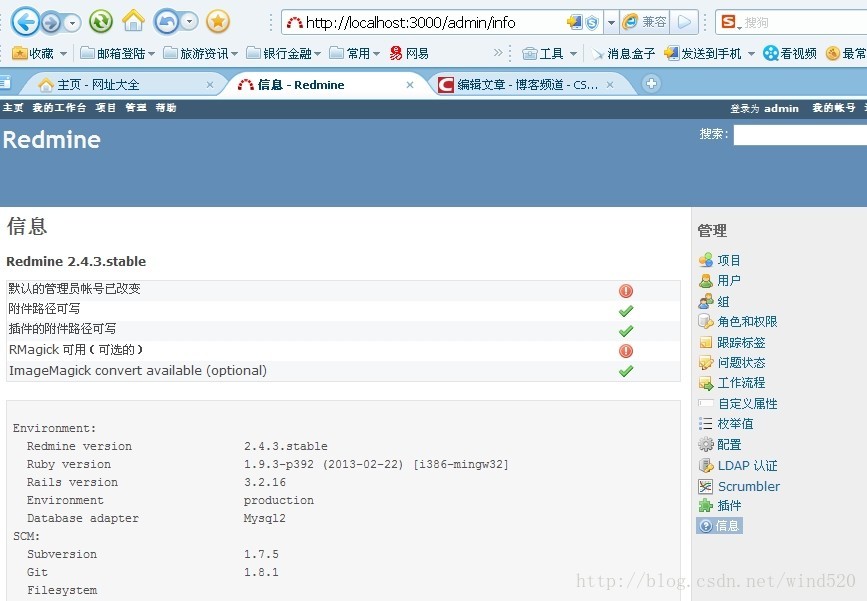Open Scrumbler in the admin sidebar
This screenshot has width=867, height=601.
pos(749,487)
